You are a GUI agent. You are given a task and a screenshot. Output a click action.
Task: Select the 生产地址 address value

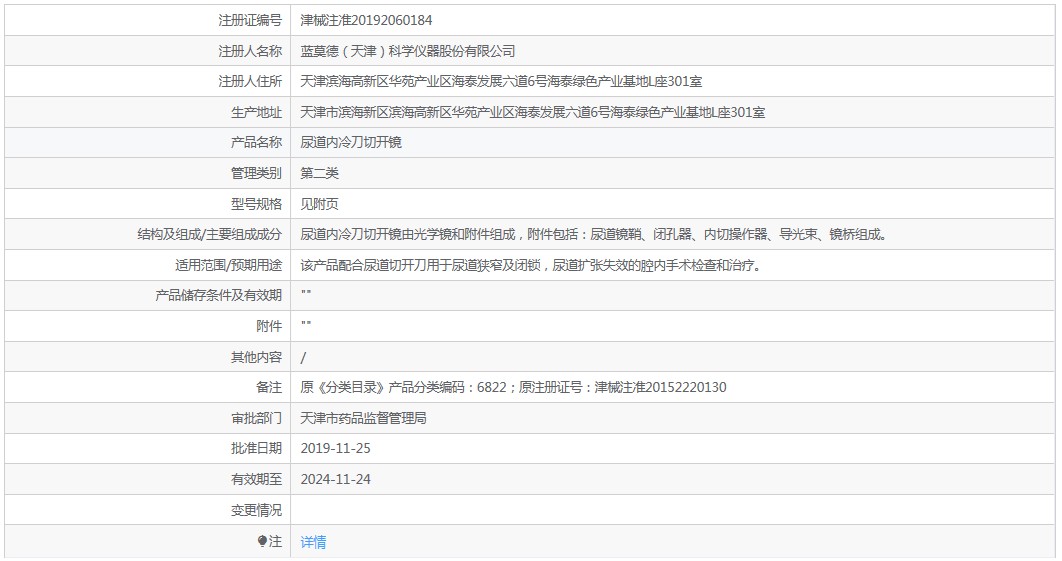[533, 112]
